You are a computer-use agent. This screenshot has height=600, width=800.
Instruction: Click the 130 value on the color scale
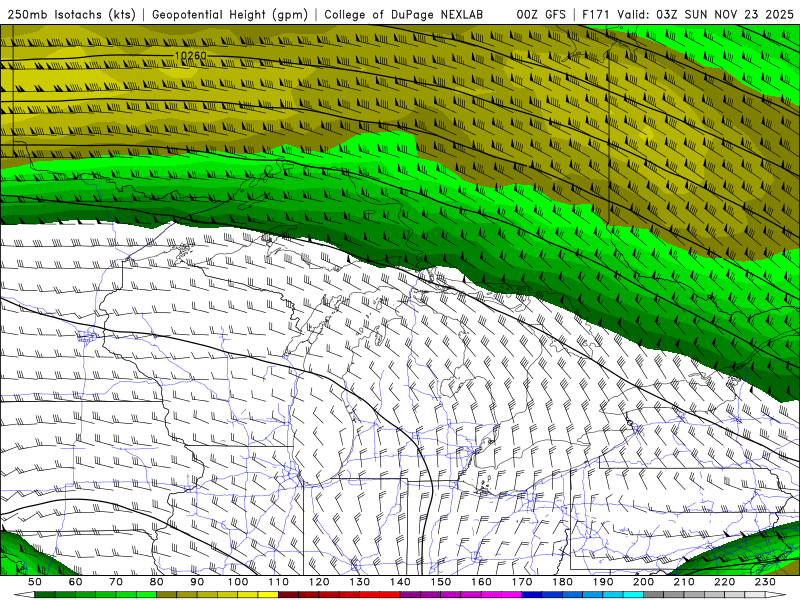360,582
